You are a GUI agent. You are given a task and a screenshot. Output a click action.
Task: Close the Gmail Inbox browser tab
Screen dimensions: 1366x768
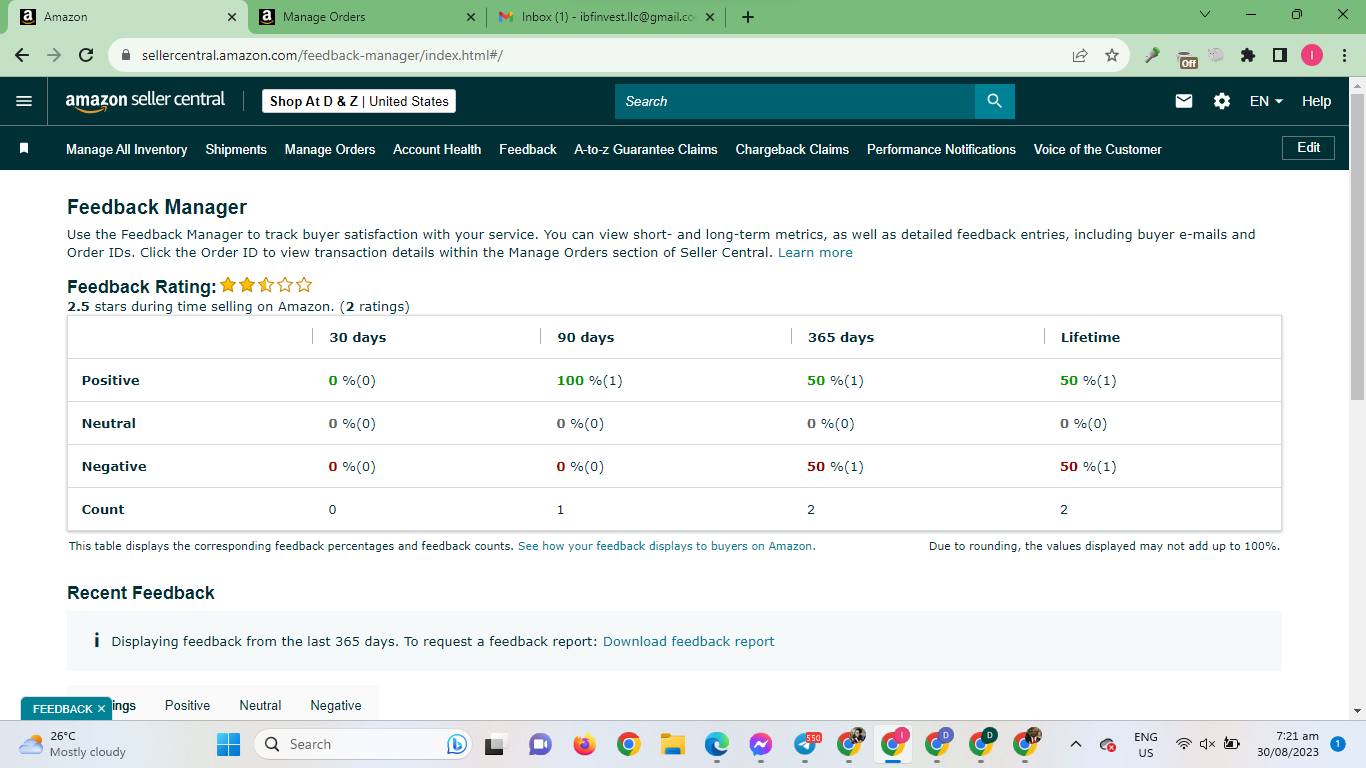pyautogui.click(x=710, y=17)
